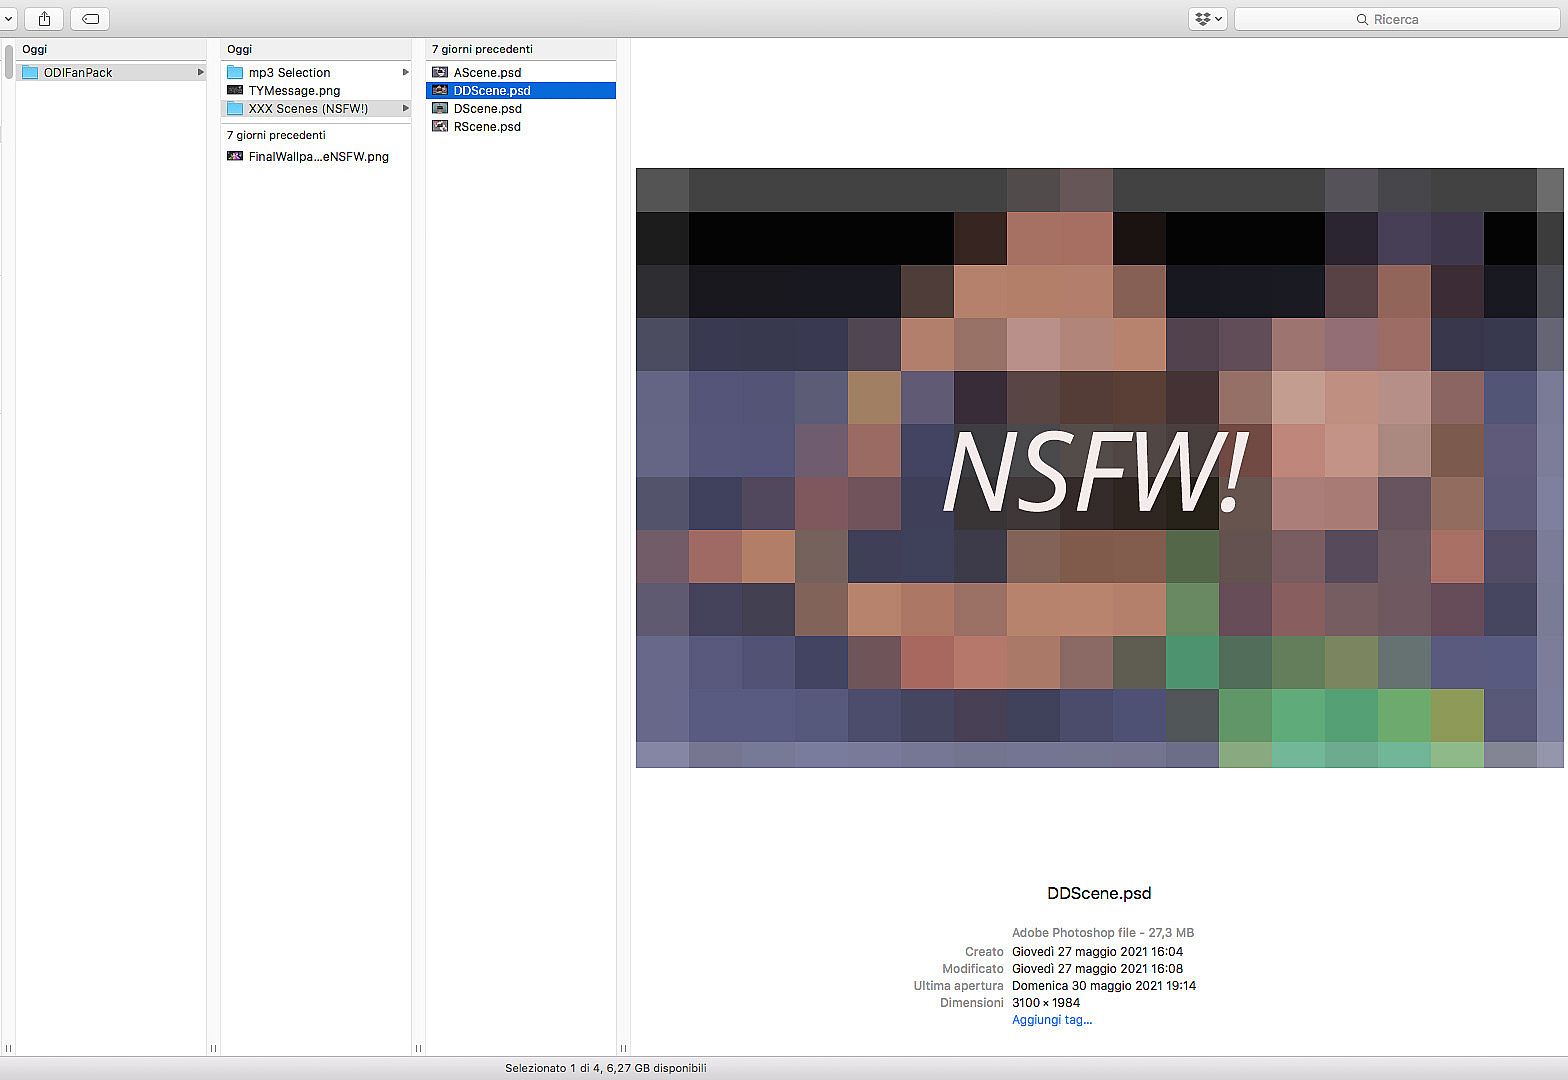Select the DScene.psd file icon
The width and height of the screenshot is (1568, 1080).
(x=440, y=108)
